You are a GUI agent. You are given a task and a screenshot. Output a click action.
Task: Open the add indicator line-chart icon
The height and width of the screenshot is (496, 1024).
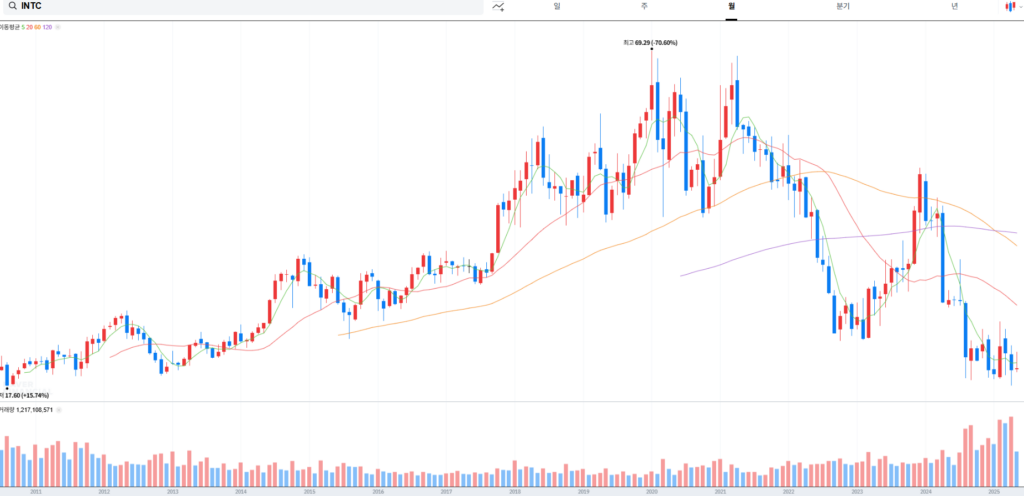click(499, 6)
